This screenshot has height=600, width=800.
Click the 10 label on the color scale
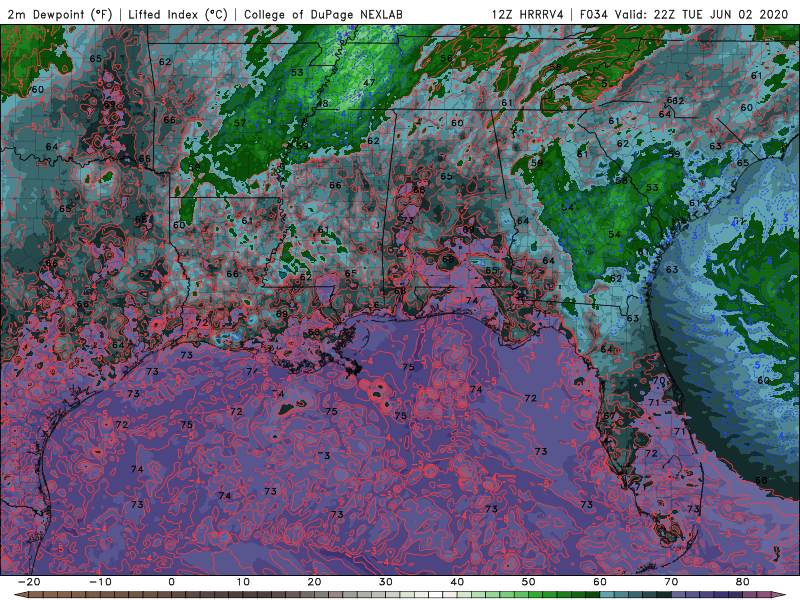(x=243, y=582)
